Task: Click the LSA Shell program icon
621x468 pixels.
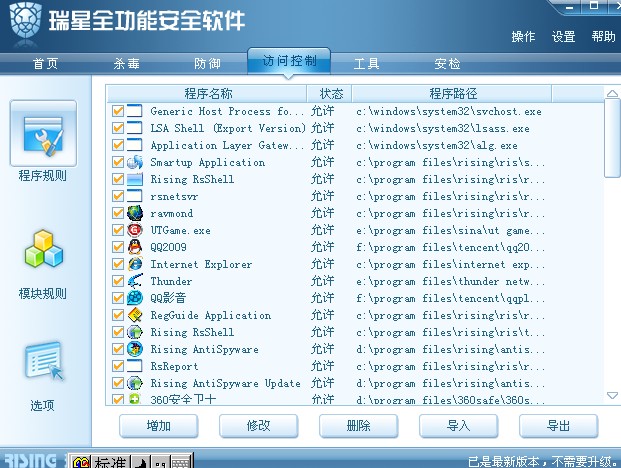Action: tap(135, 128)
